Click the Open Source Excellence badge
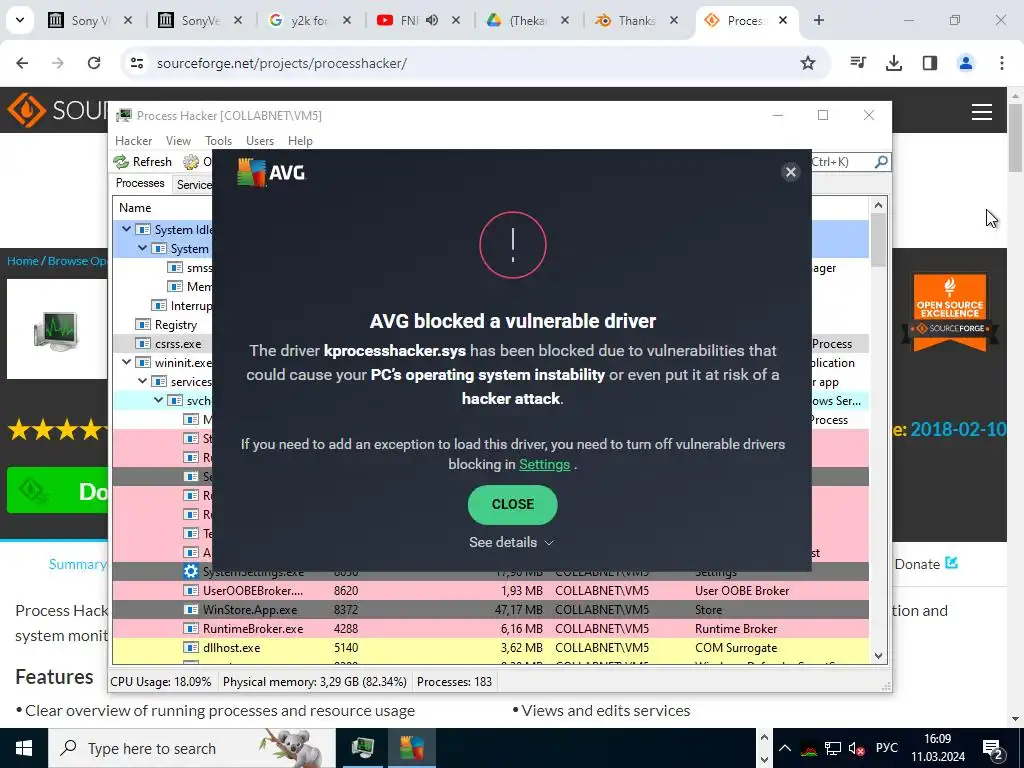 point(950,312)
